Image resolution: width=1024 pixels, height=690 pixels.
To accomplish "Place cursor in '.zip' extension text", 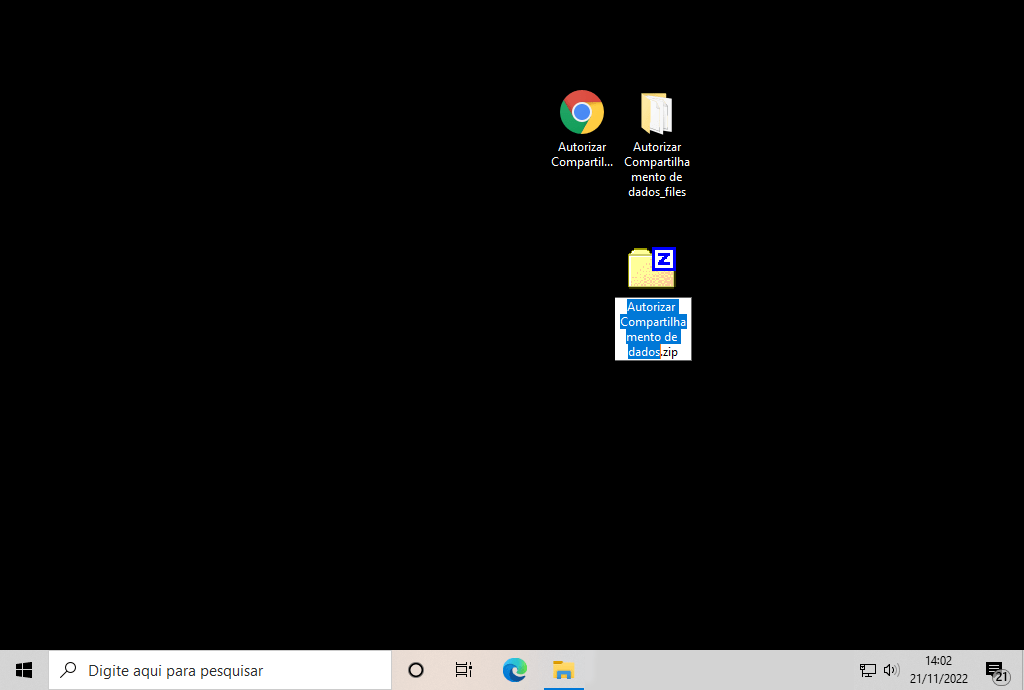I will coord(670,352).
